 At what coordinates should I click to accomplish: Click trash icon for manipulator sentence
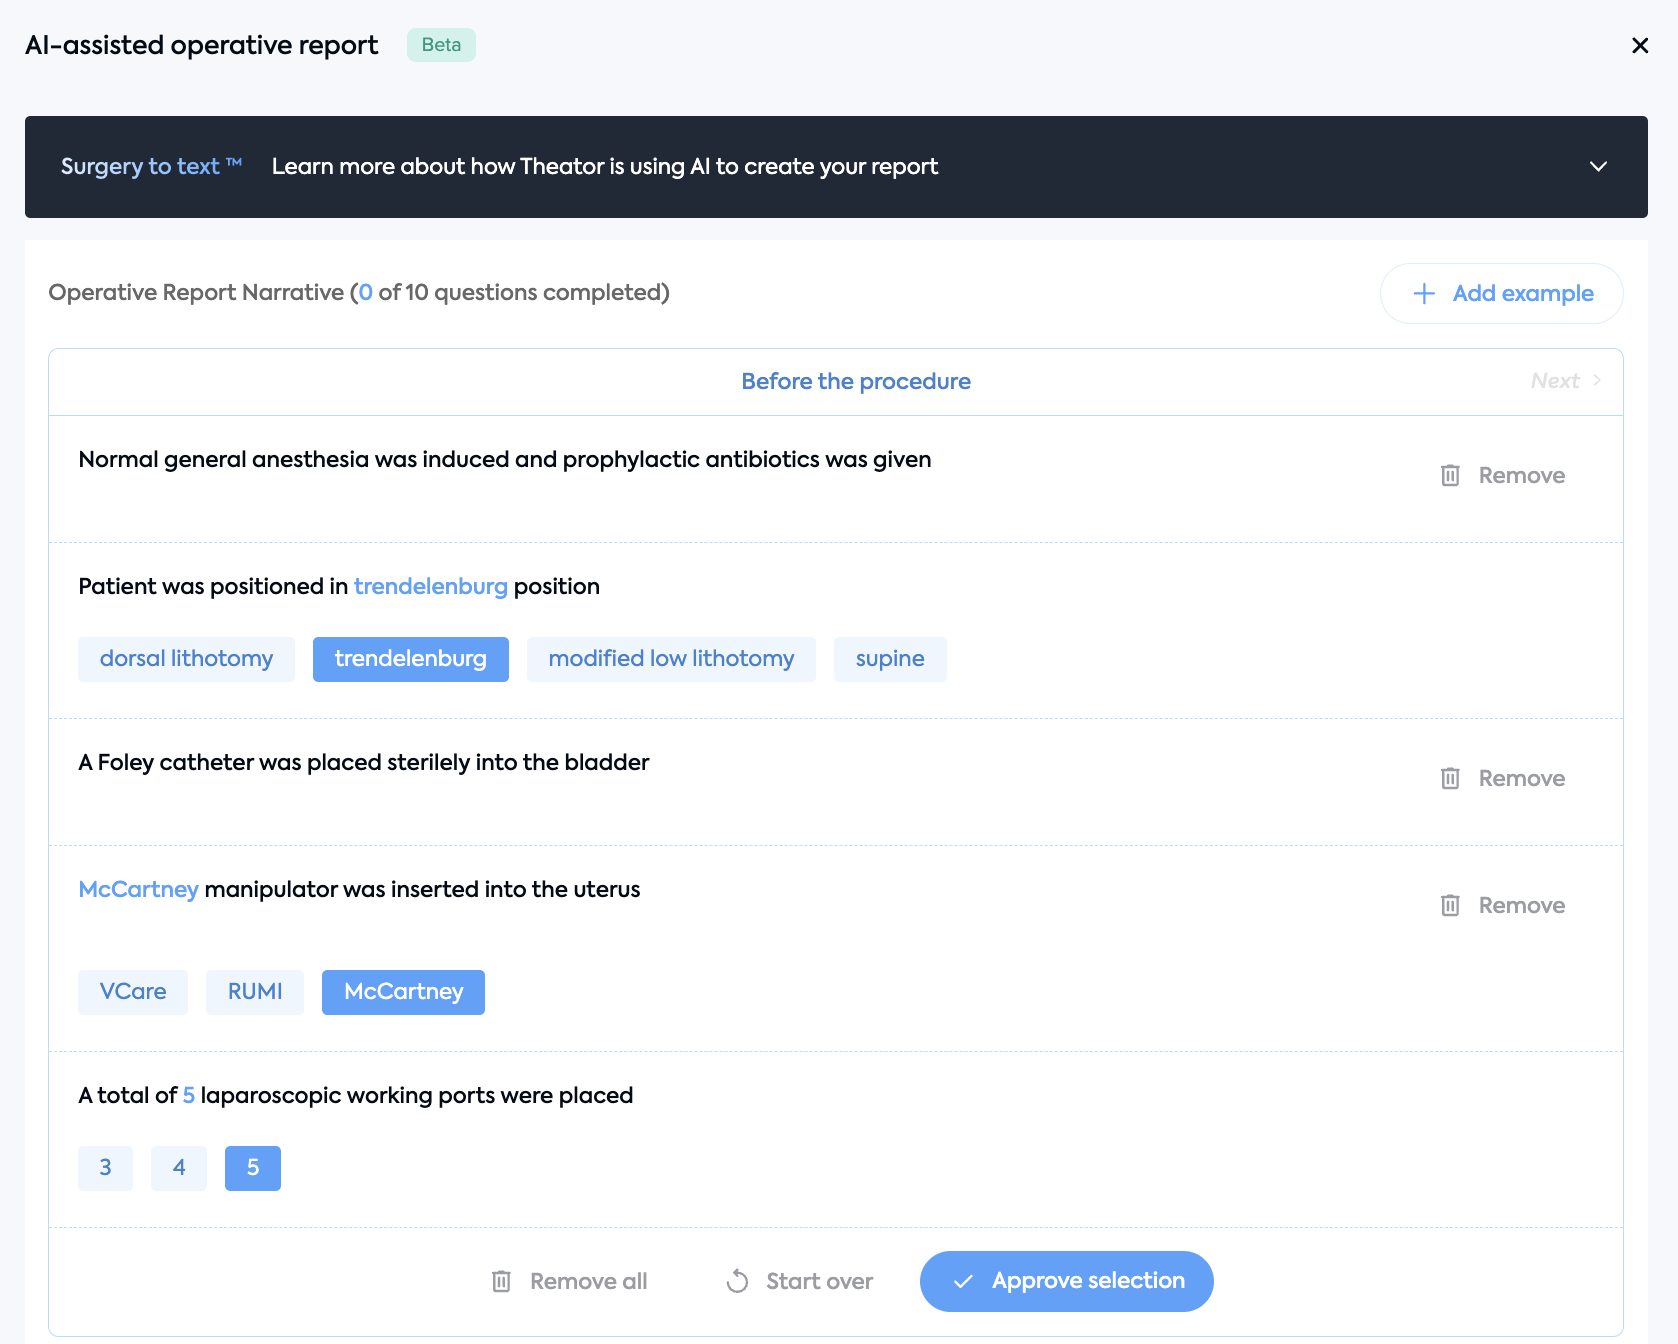coord(1450,905)
